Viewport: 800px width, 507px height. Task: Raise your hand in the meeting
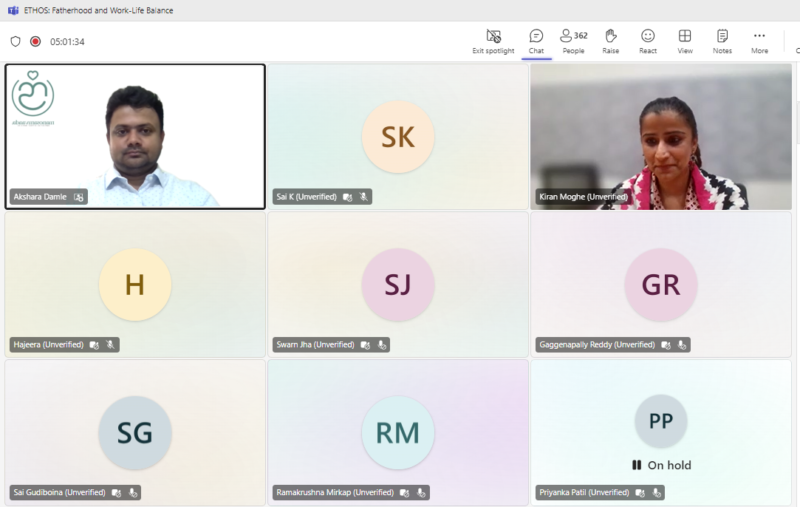pos(610,41)
